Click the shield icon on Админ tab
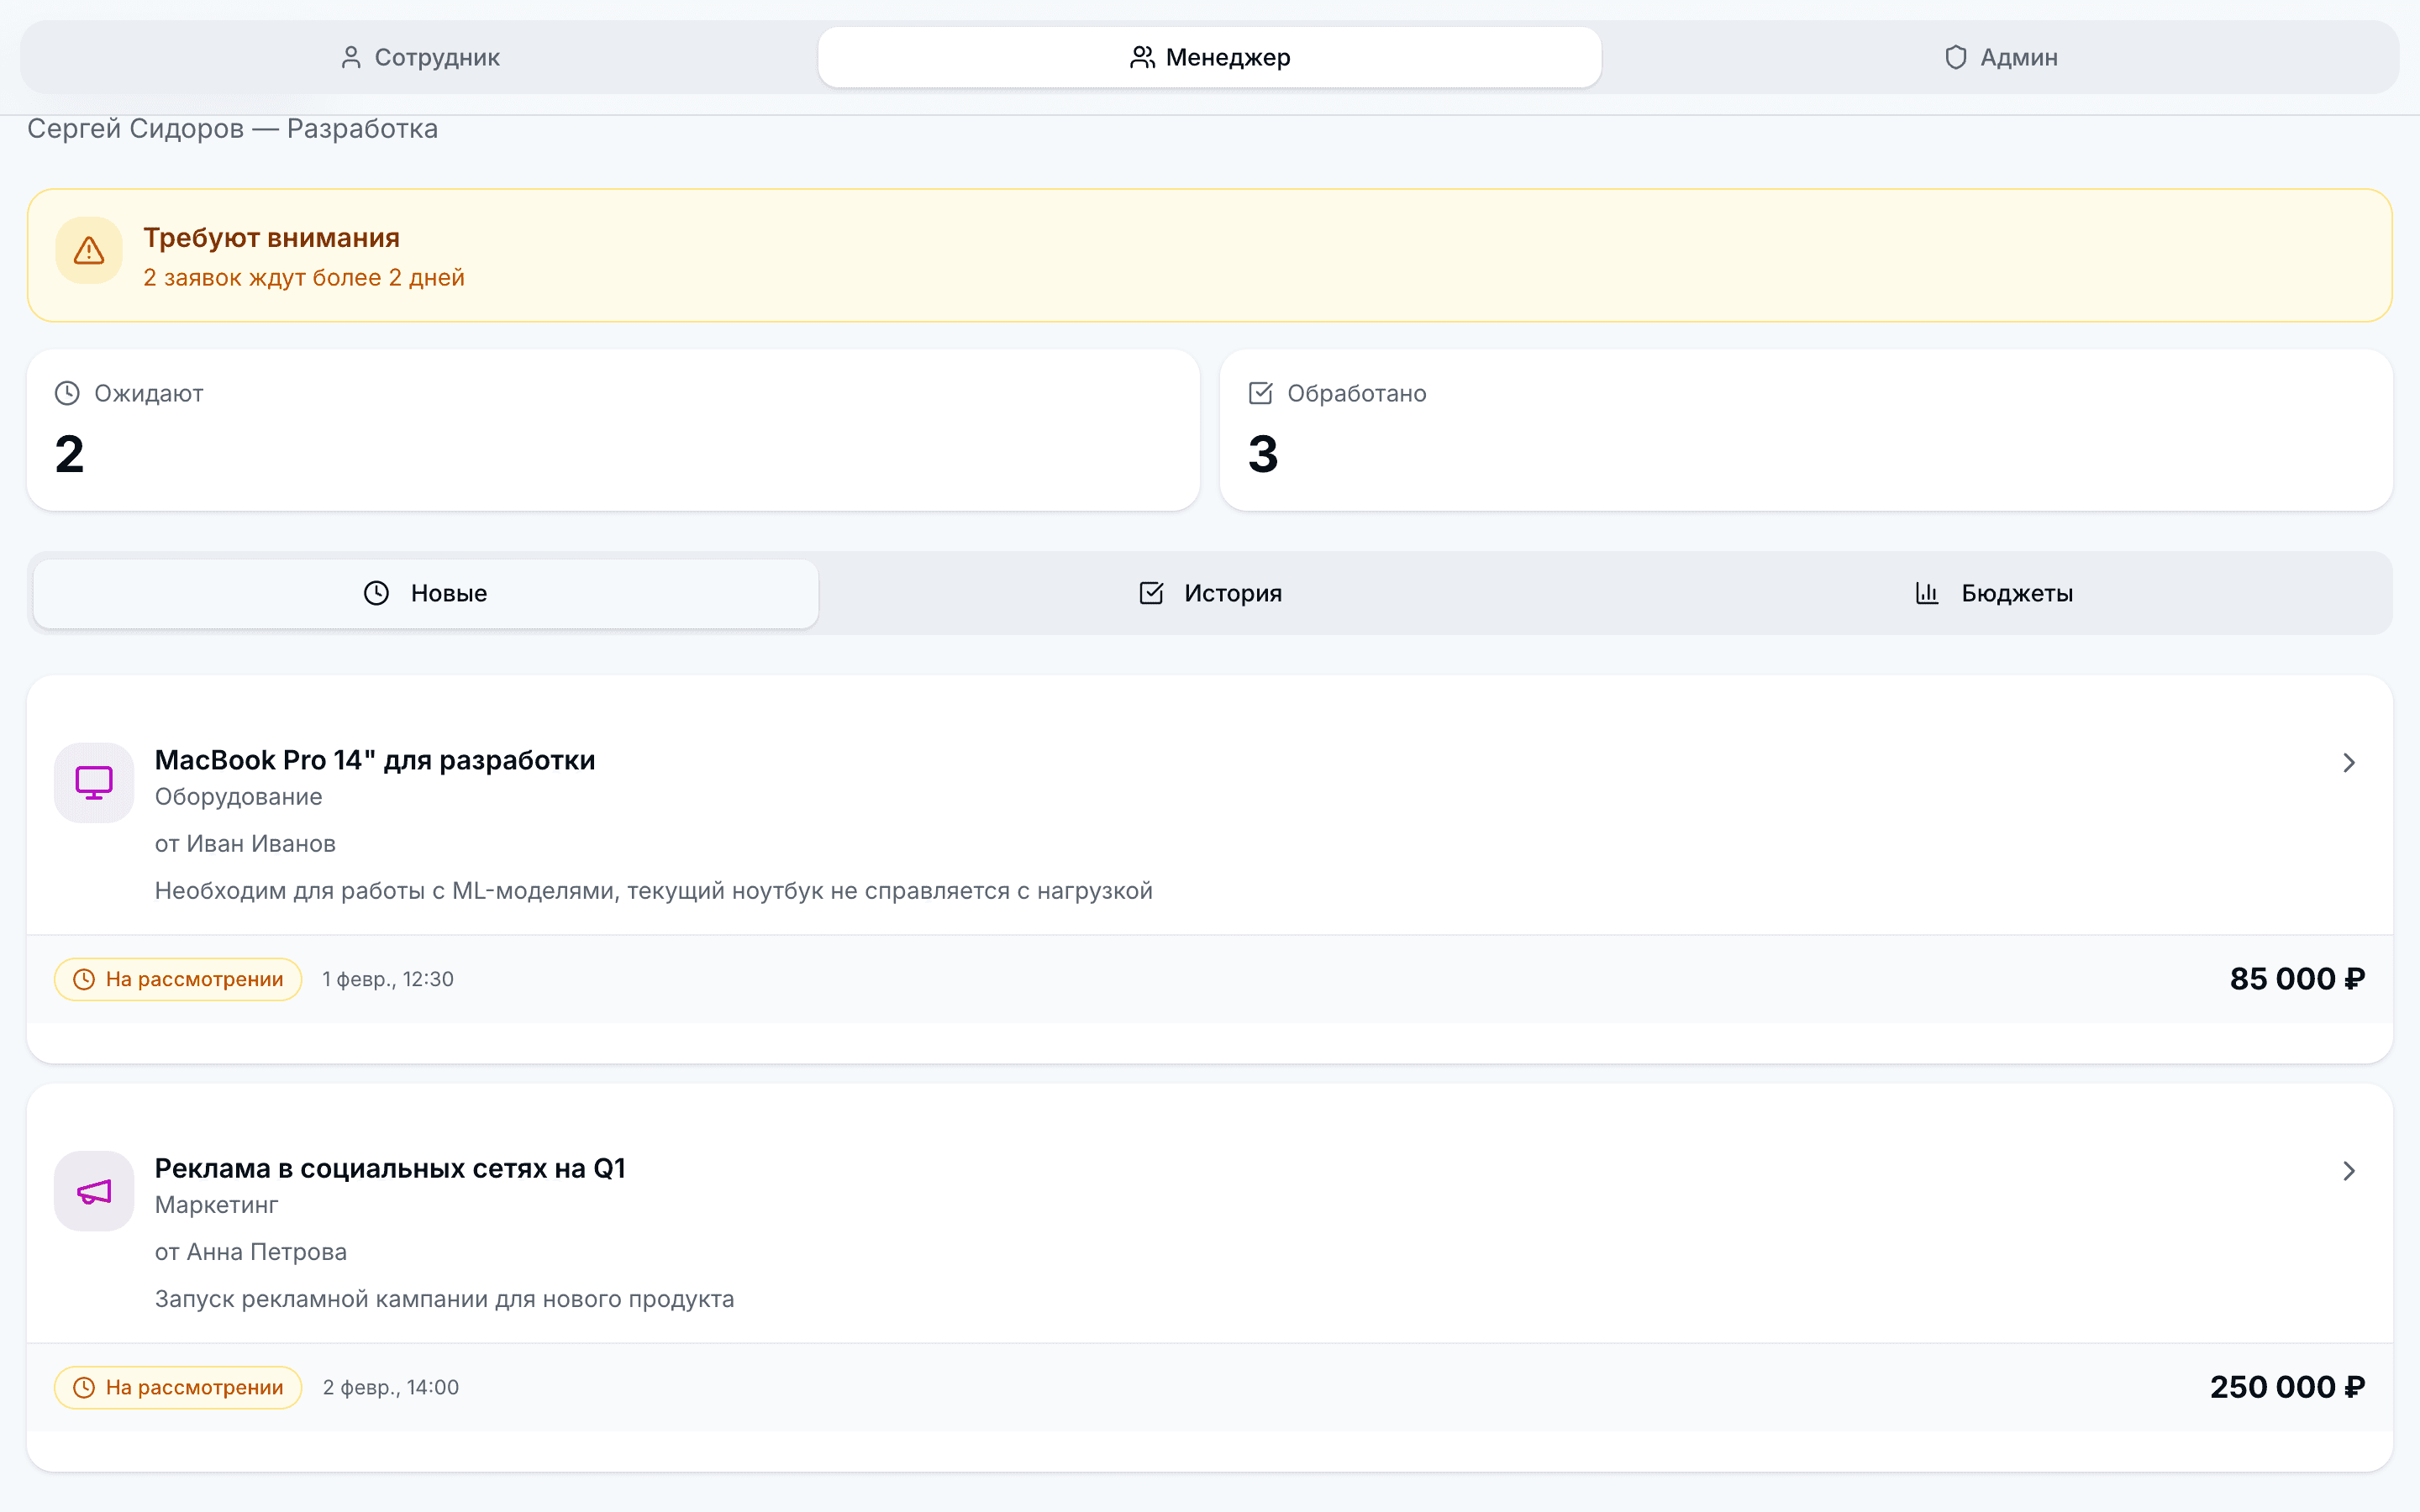This screenshot has width=2420, height=1512. tap(1955, 57)
